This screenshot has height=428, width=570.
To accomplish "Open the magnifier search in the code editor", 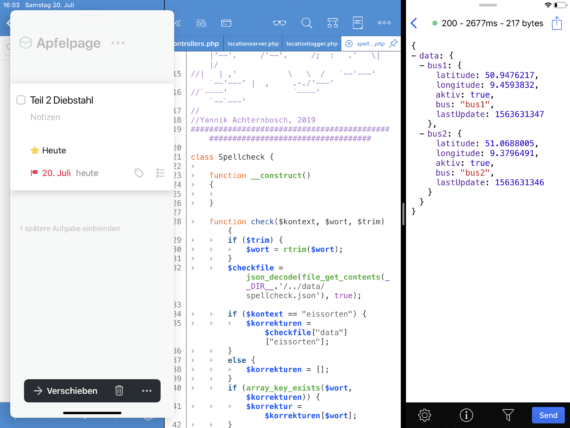I will (306, 23).
